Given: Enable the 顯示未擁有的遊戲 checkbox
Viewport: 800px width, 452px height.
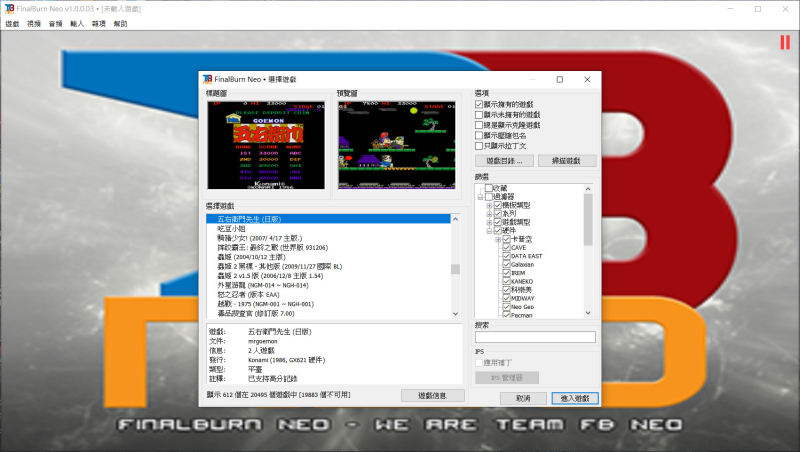Looking at the screenshot, I should point(479,115).
